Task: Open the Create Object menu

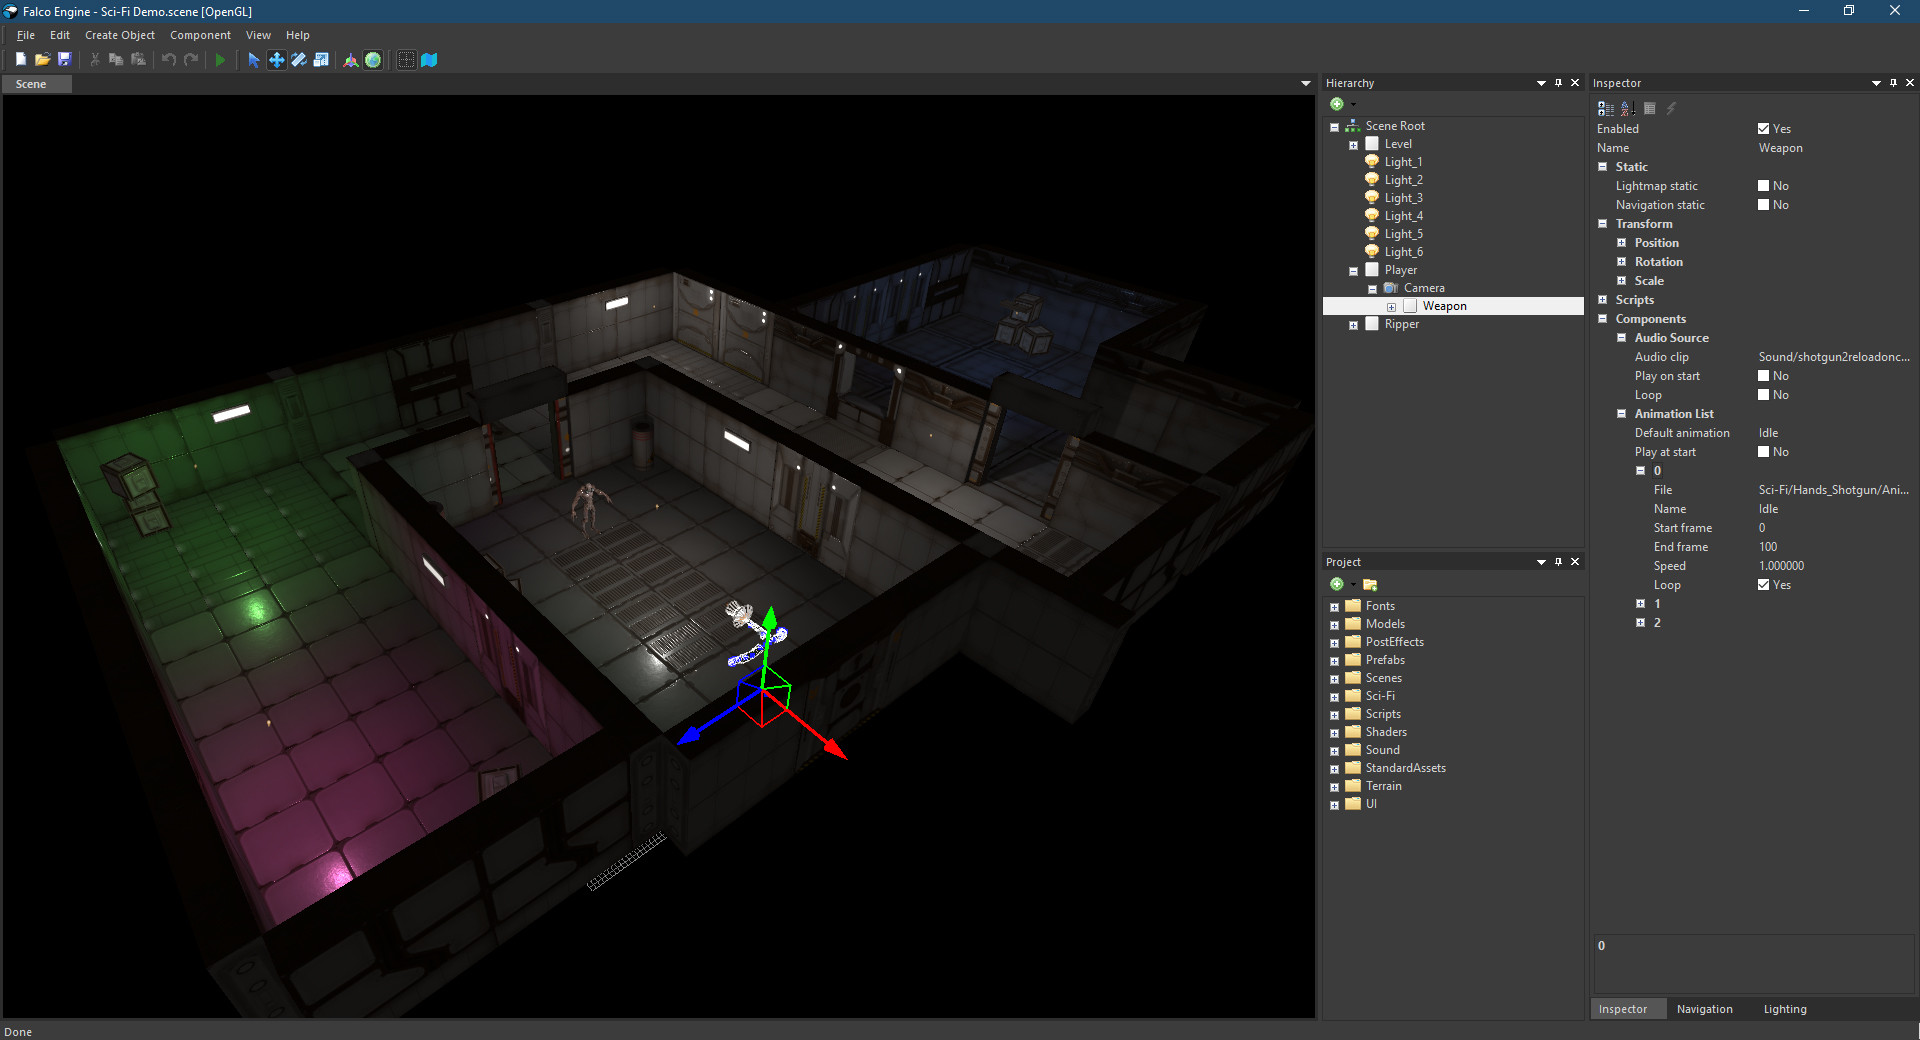Action: (x=119, y=35)
